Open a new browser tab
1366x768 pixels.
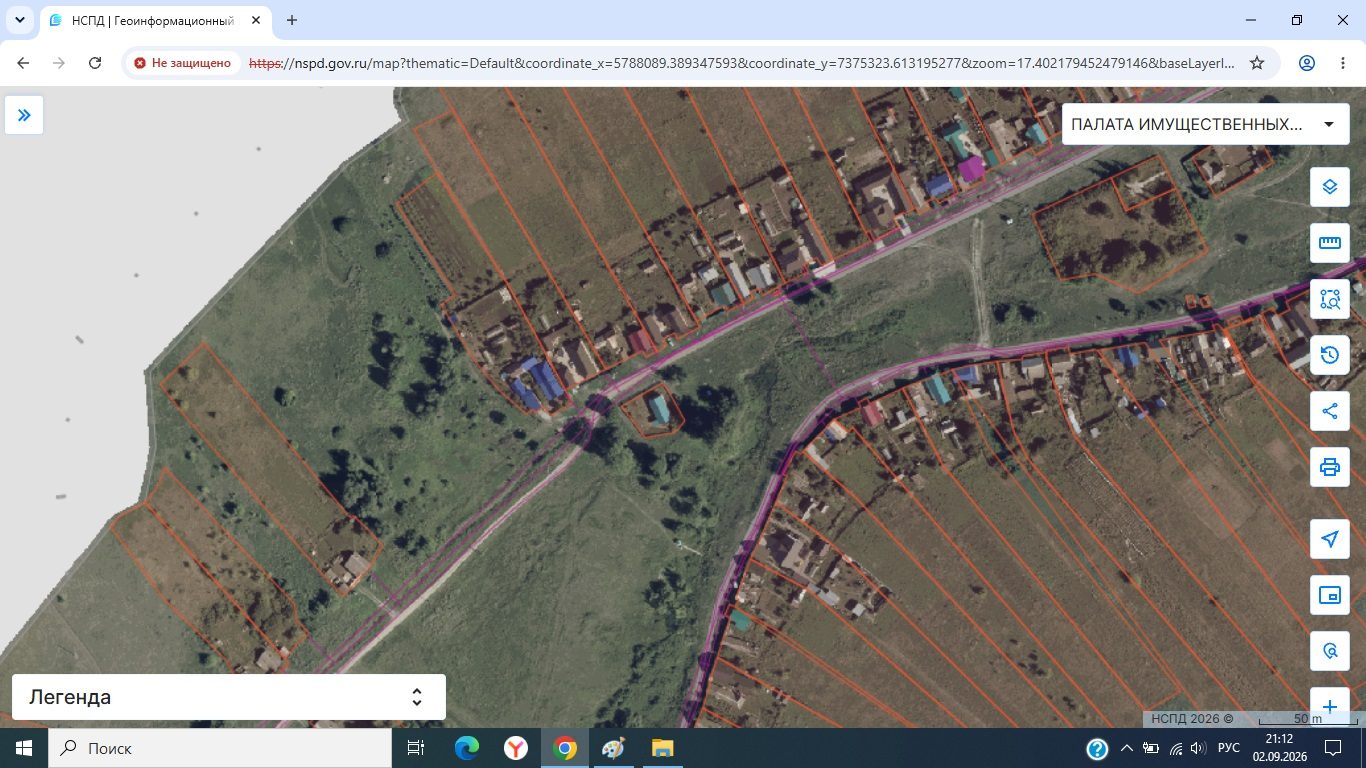292,20
